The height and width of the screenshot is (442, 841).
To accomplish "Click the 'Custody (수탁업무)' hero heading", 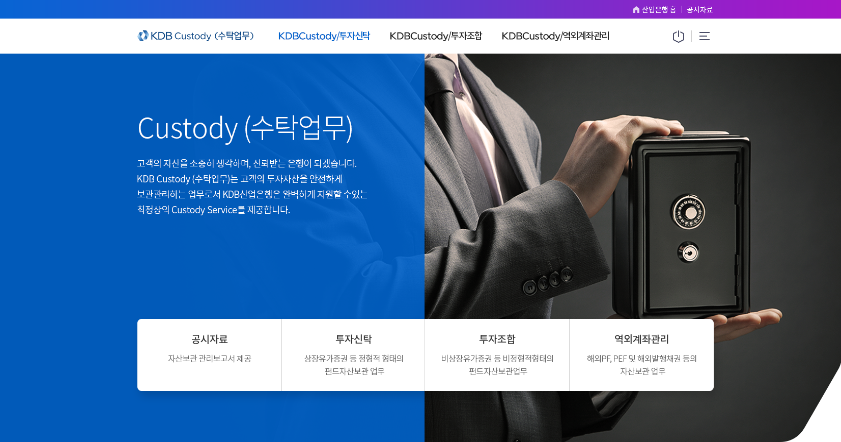I will pos(245,128).
